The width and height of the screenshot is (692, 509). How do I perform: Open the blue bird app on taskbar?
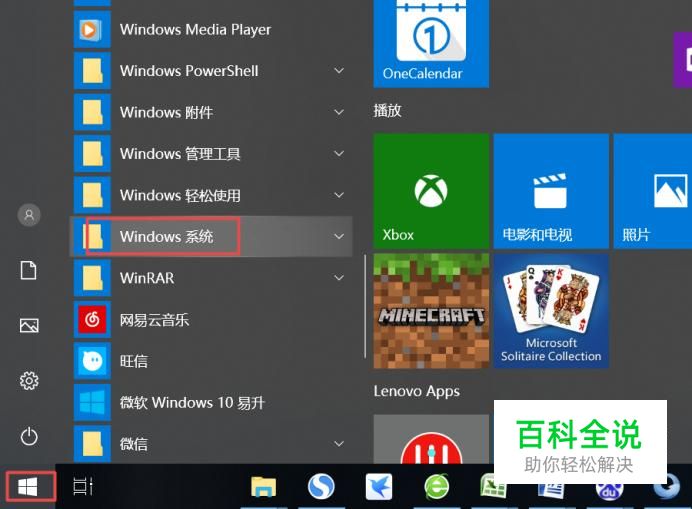tap(379, 487)
